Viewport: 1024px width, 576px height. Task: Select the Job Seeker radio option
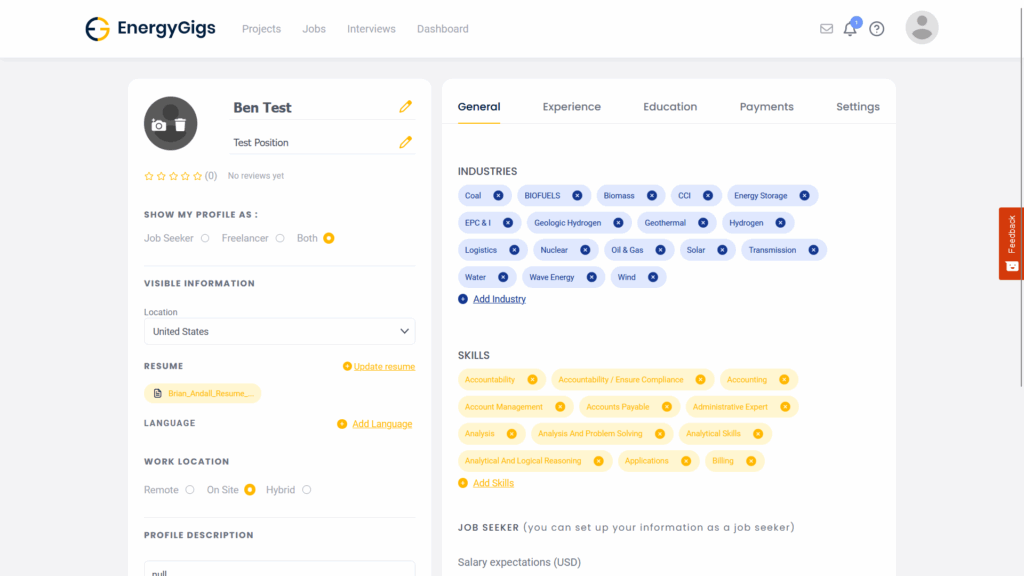[205, 238]
